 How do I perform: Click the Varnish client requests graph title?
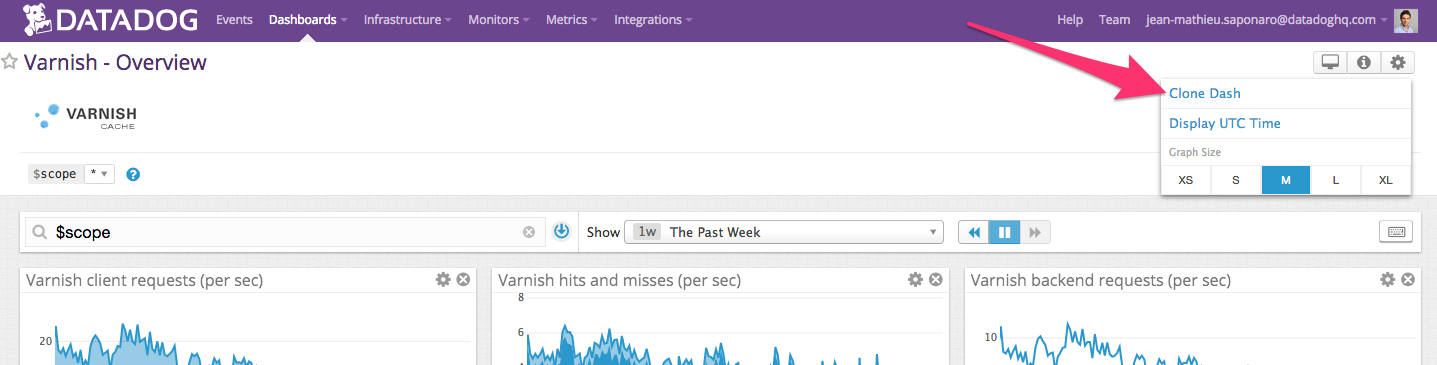coord(145,280)
